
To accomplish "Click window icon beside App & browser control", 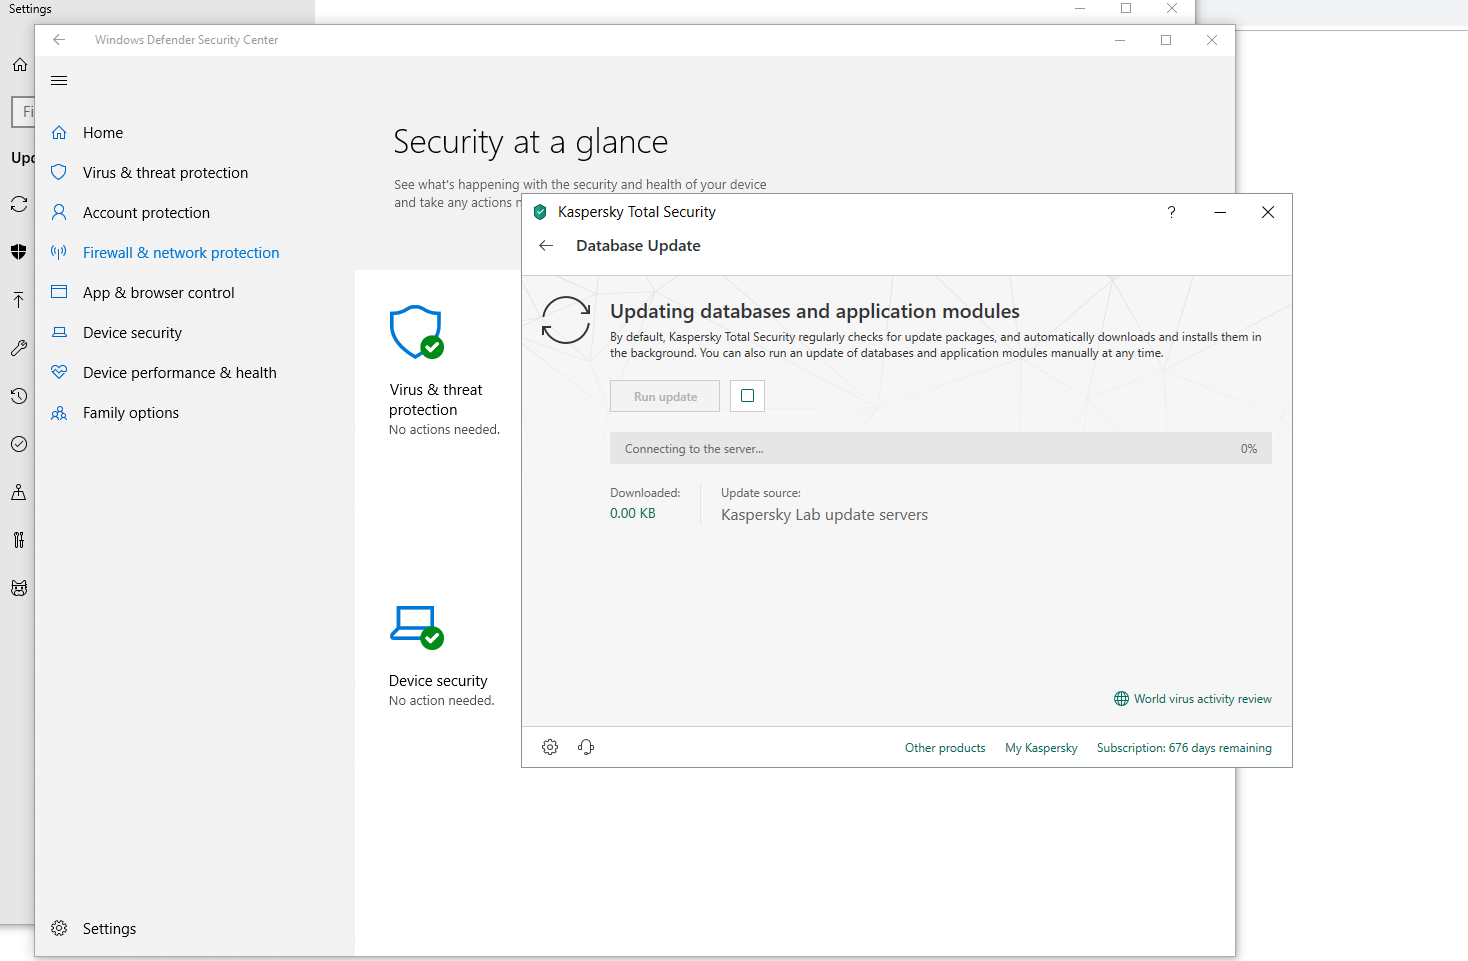I will click(x=59, y=292).
